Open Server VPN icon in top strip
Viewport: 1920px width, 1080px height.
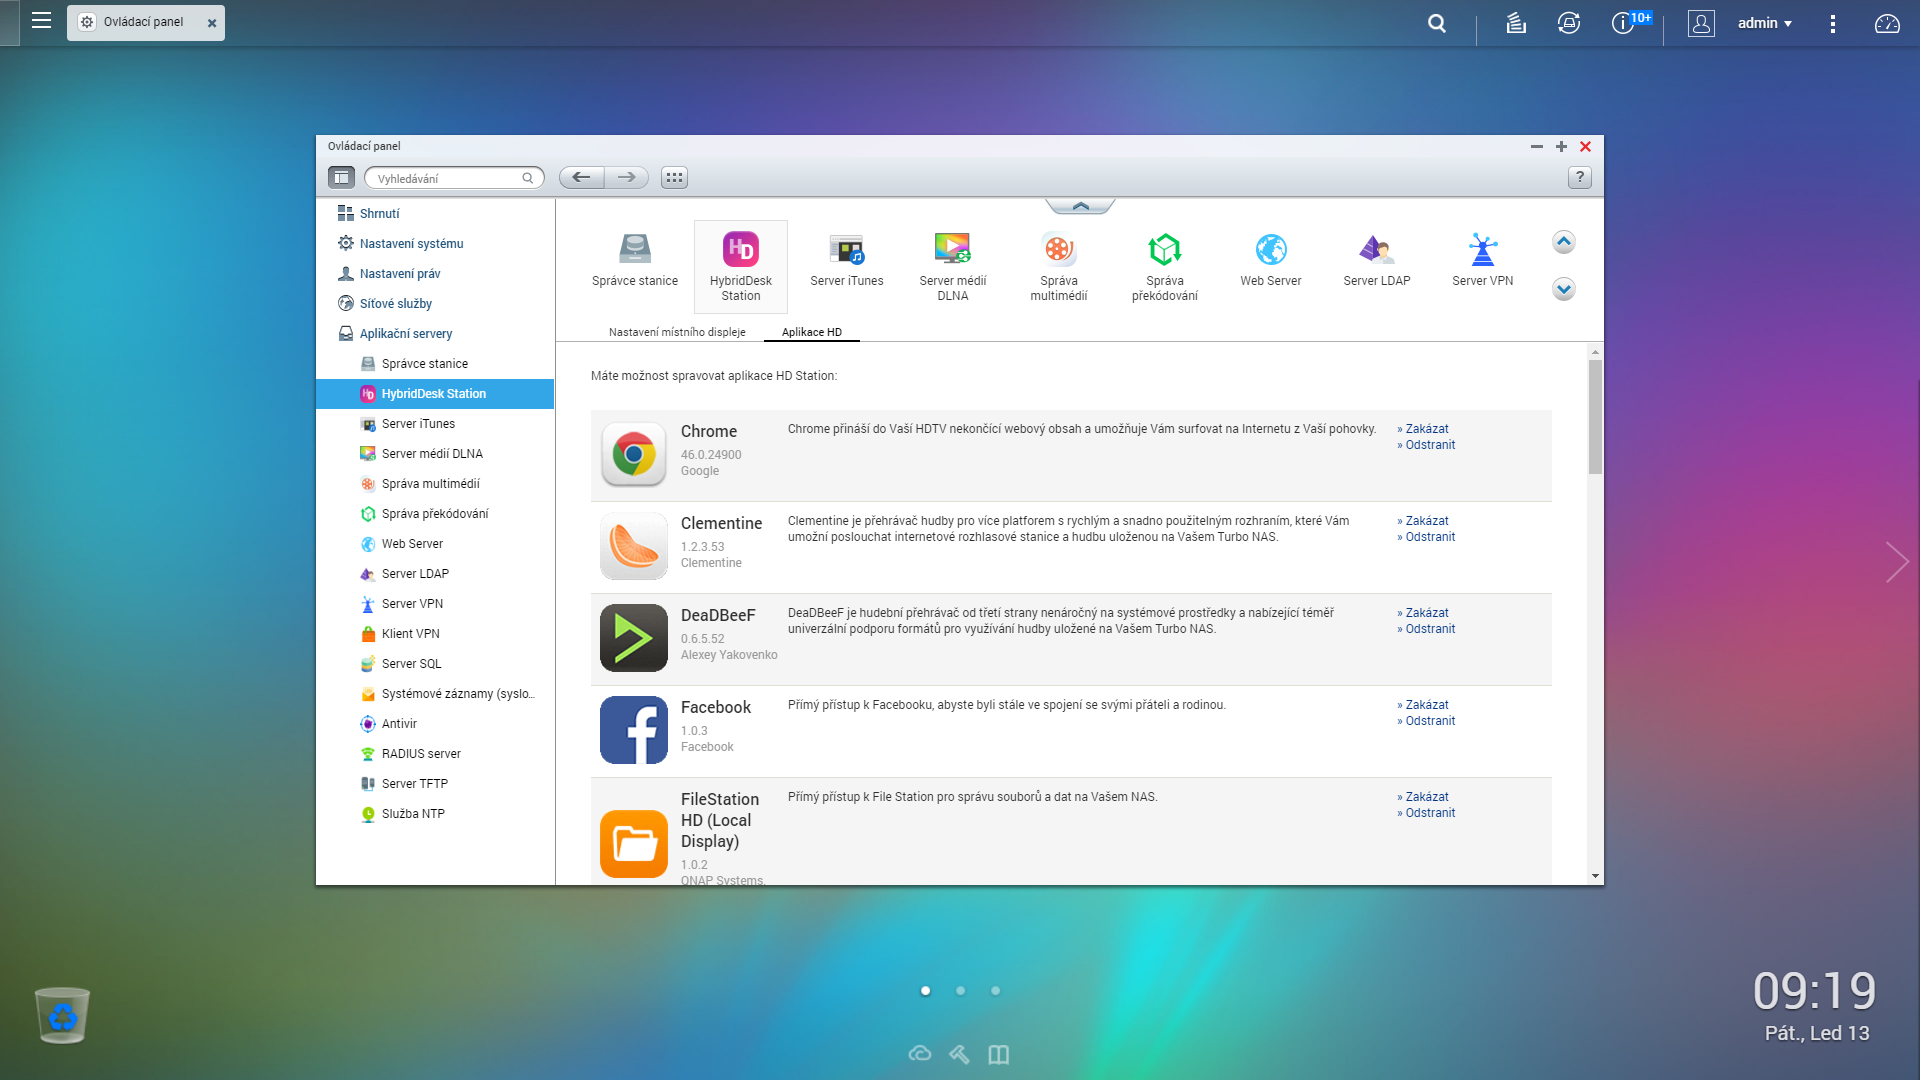tap(1482, 250)
